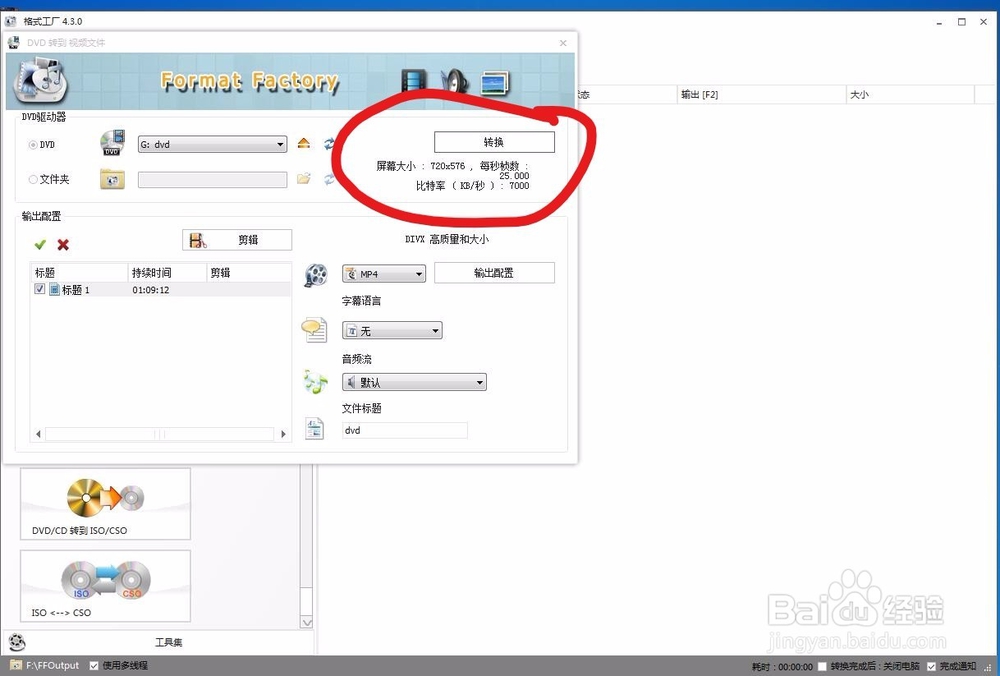Click the 文件标题 field containing dvd

(405, 430)
